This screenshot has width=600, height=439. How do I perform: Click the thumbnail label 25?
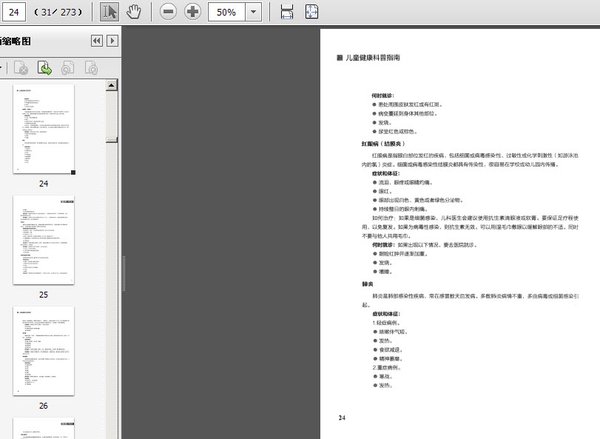[44, 295]
